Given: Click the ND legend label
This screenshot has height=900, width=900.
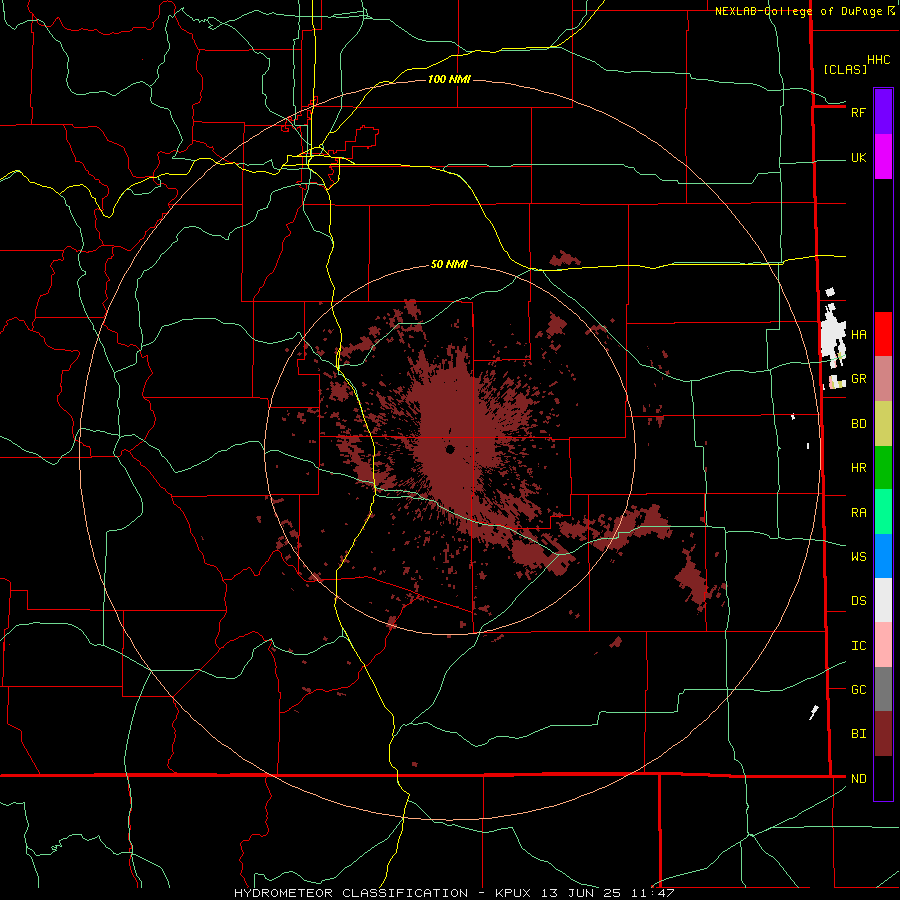Looking at the screenshot, I should [x=858, y=778].
